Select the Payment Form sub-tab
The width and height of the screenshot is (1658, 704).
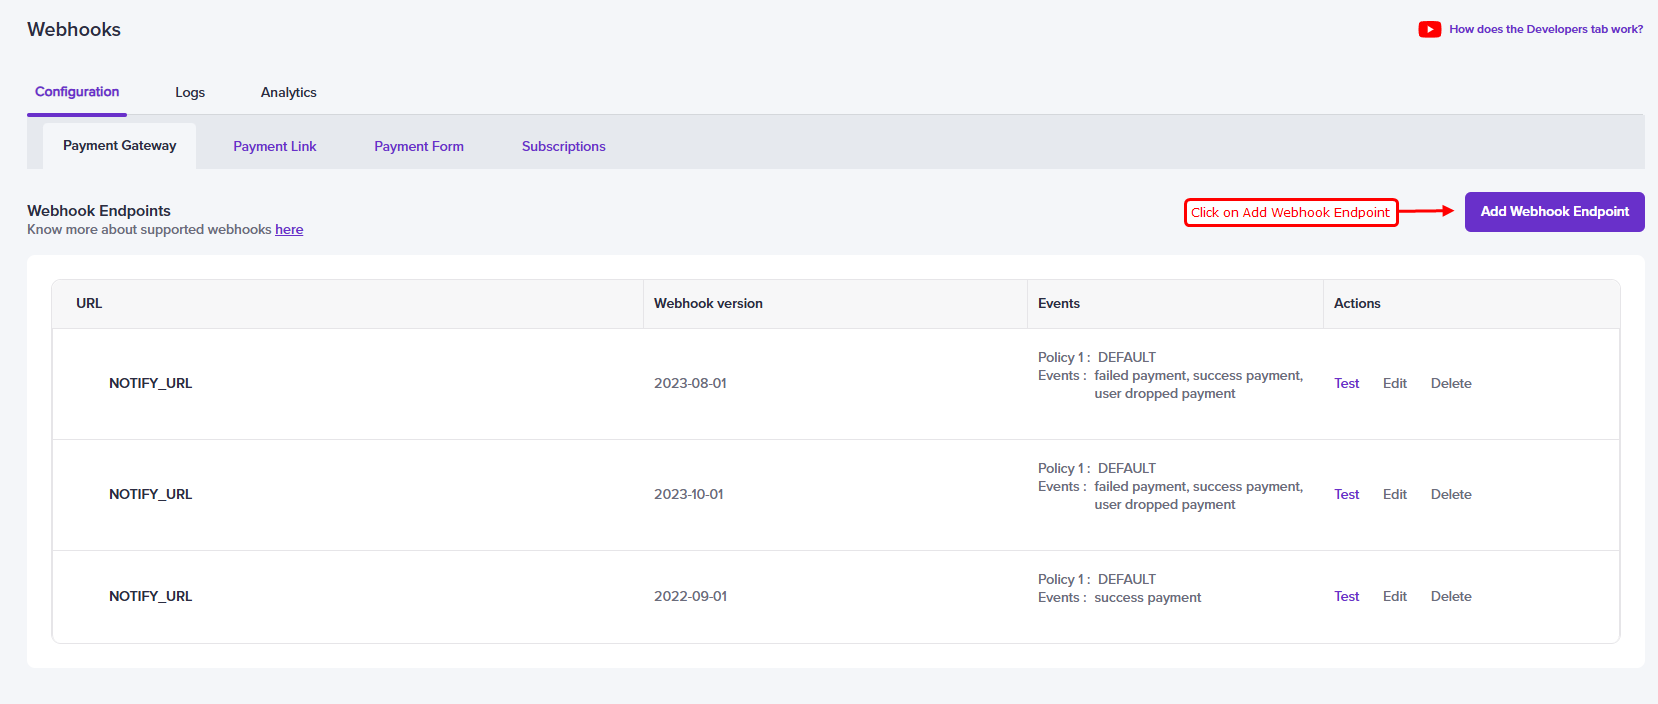coord(419,146)
